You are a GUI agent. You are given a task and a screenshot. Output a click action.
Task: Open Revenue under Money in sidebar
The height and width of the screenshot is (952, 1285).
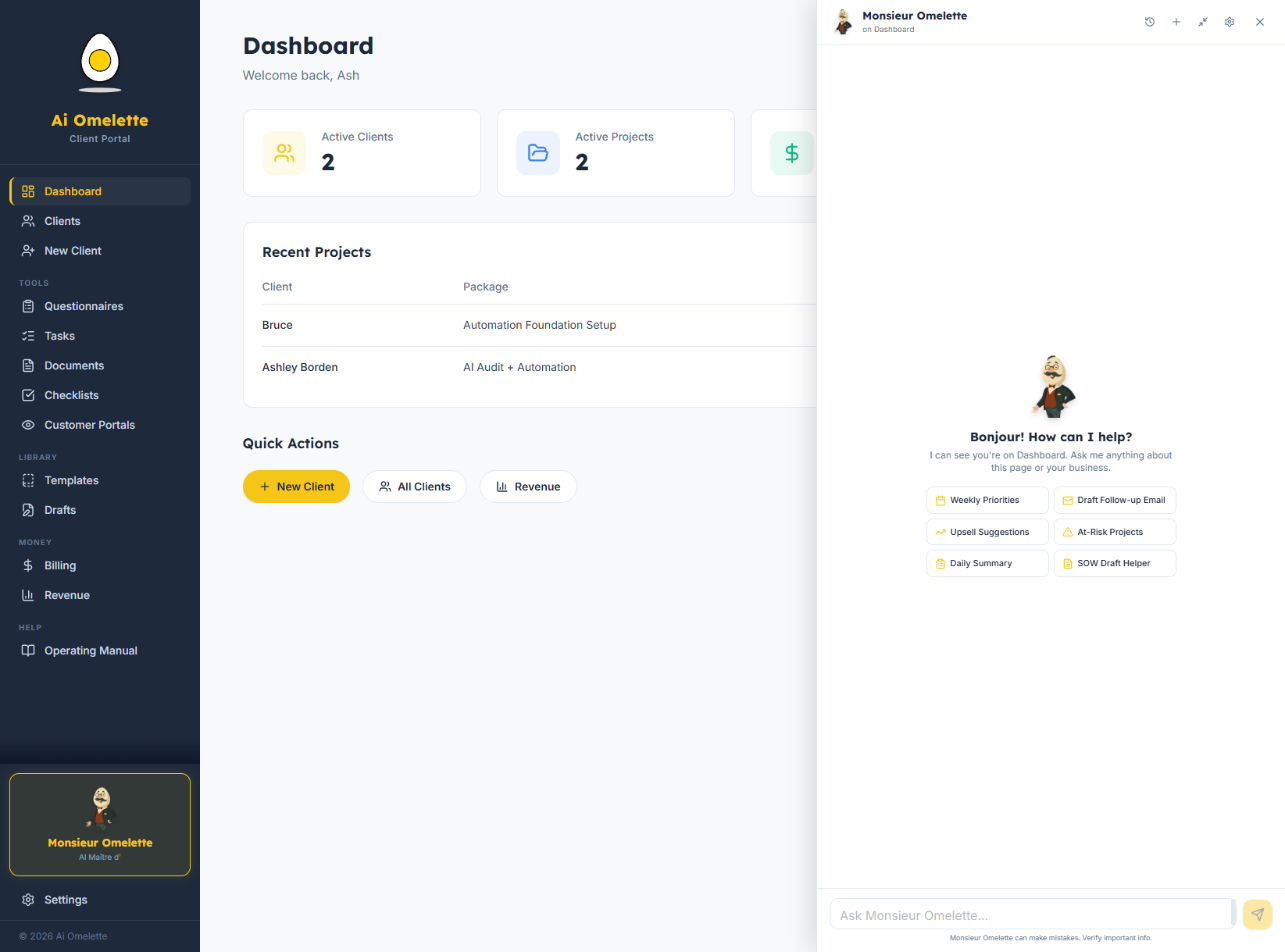point(100,595)
